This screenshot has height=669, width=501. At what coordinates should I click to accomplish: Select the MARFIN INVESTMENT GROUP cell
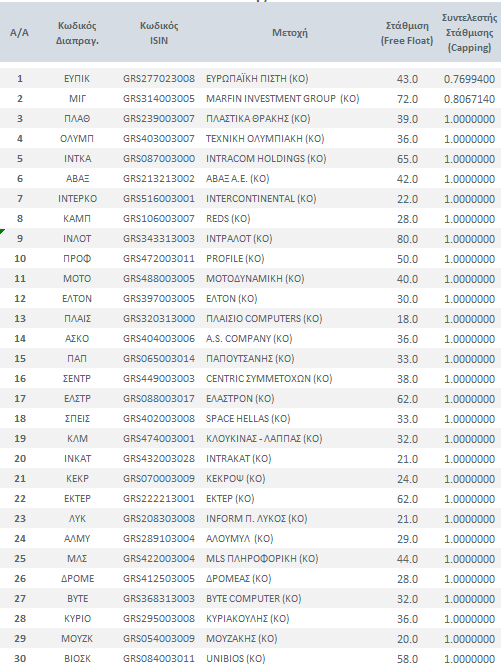click(x=283, y=99)
